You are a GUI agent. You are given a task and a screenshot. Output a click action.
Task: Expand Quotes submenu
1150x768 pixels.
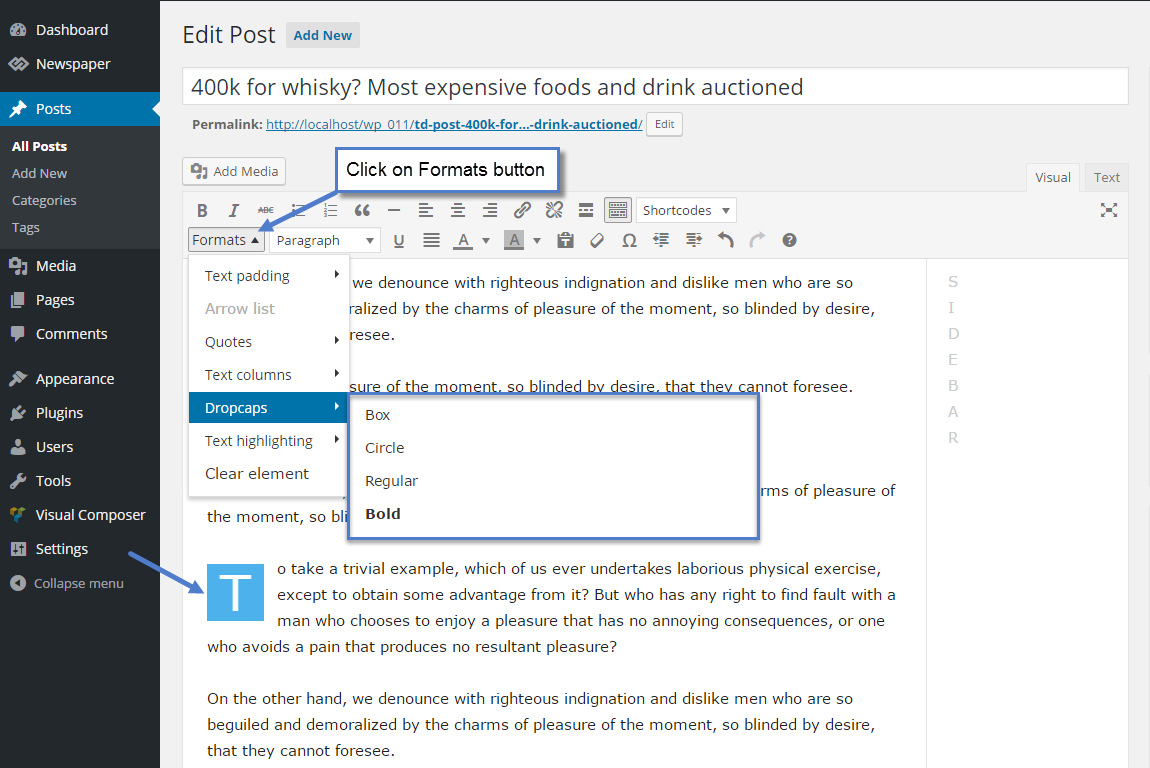[x=269, y=342]
